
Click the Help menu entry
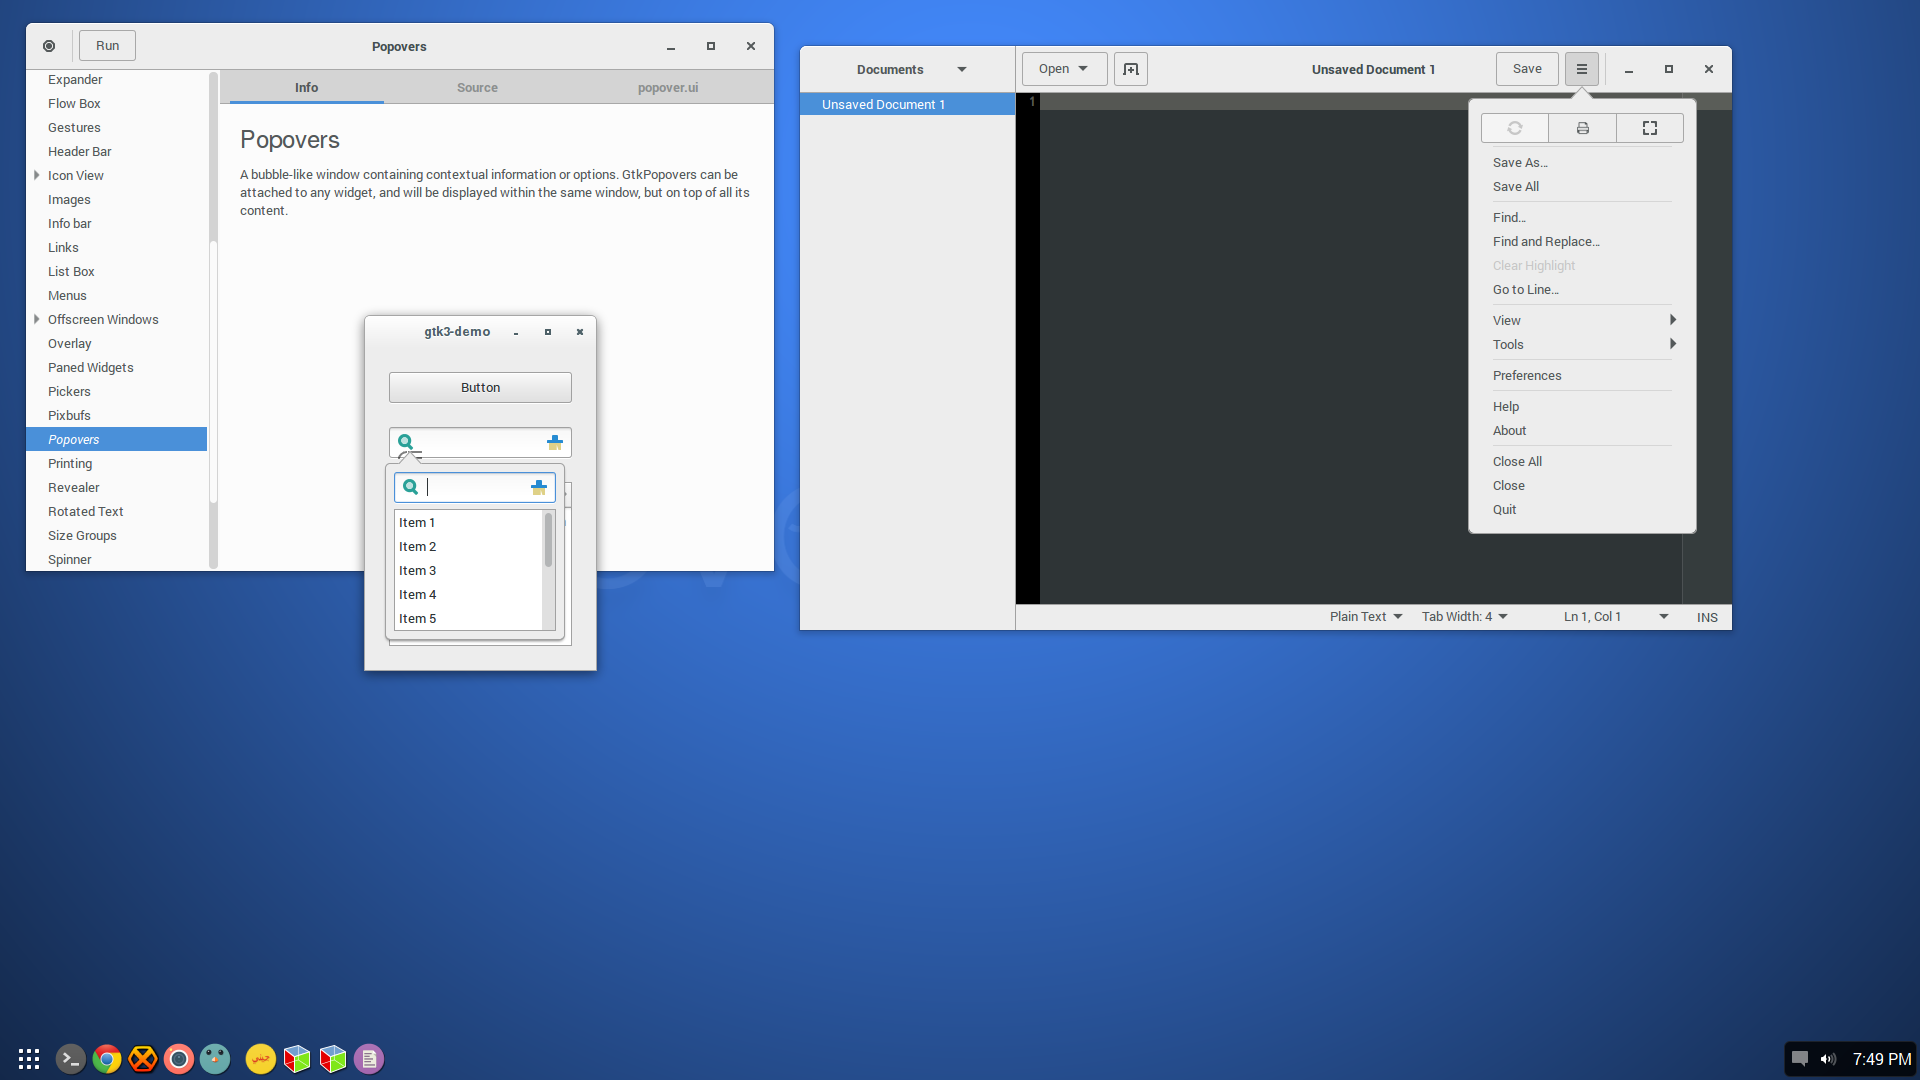click(1582, 406)
